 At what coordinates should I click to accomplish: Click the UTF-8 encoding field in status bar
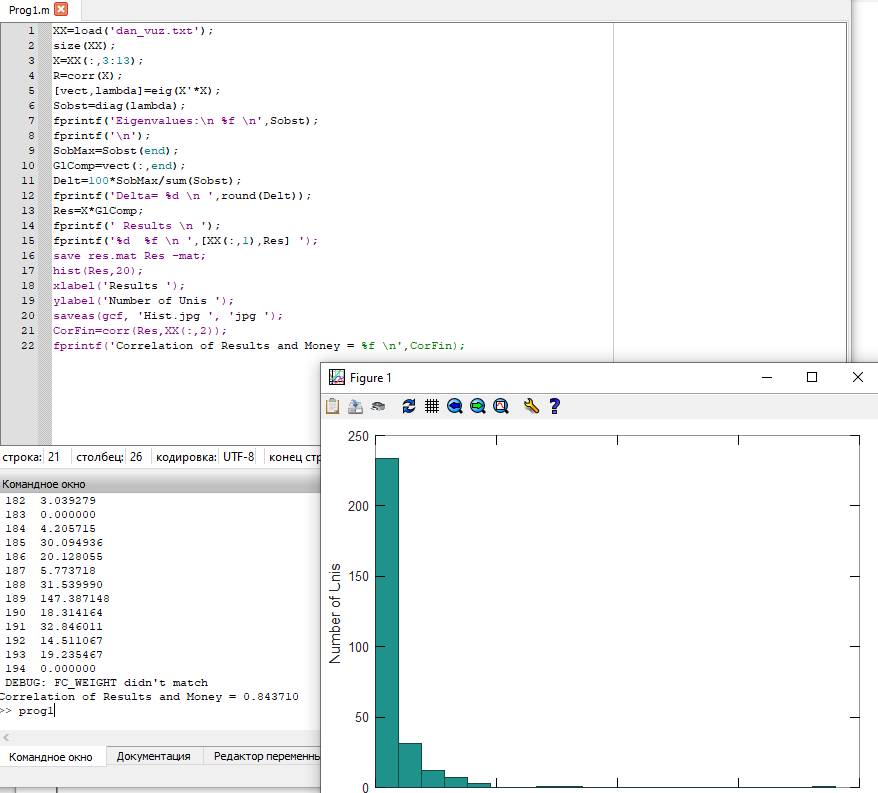pos(238,456)
